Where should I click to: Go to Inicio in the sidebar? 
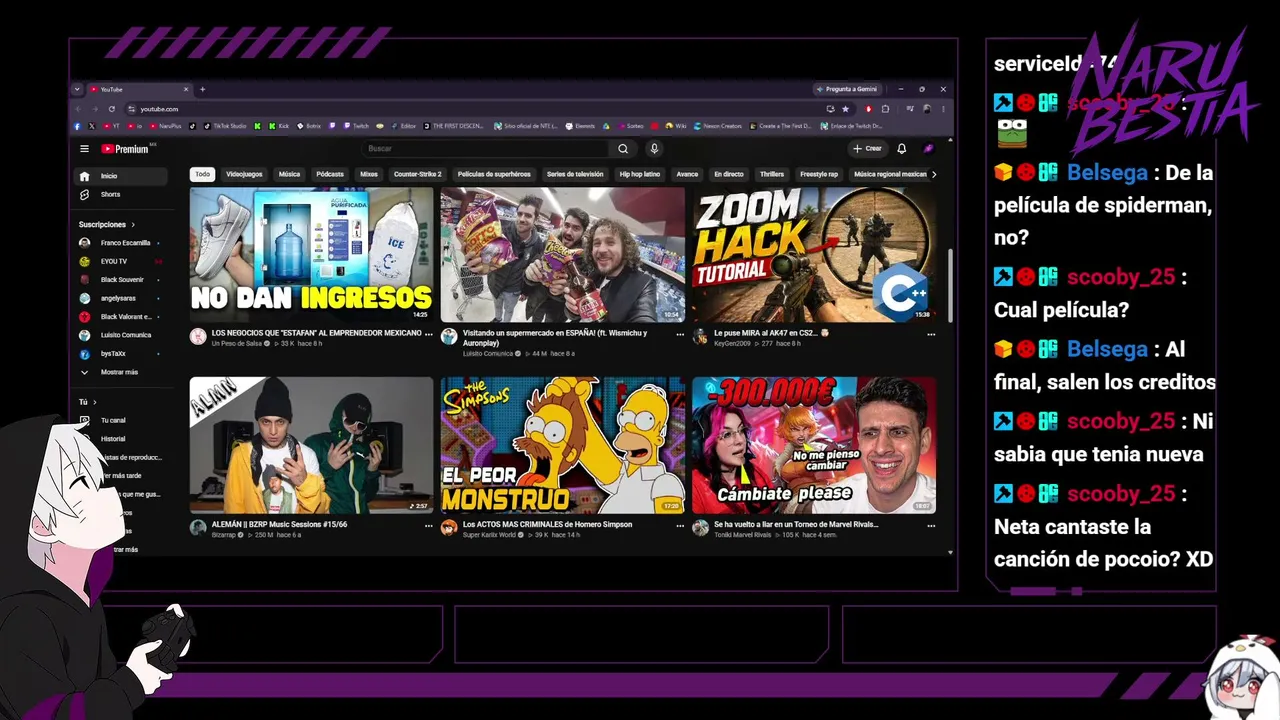tap(122, 176)
